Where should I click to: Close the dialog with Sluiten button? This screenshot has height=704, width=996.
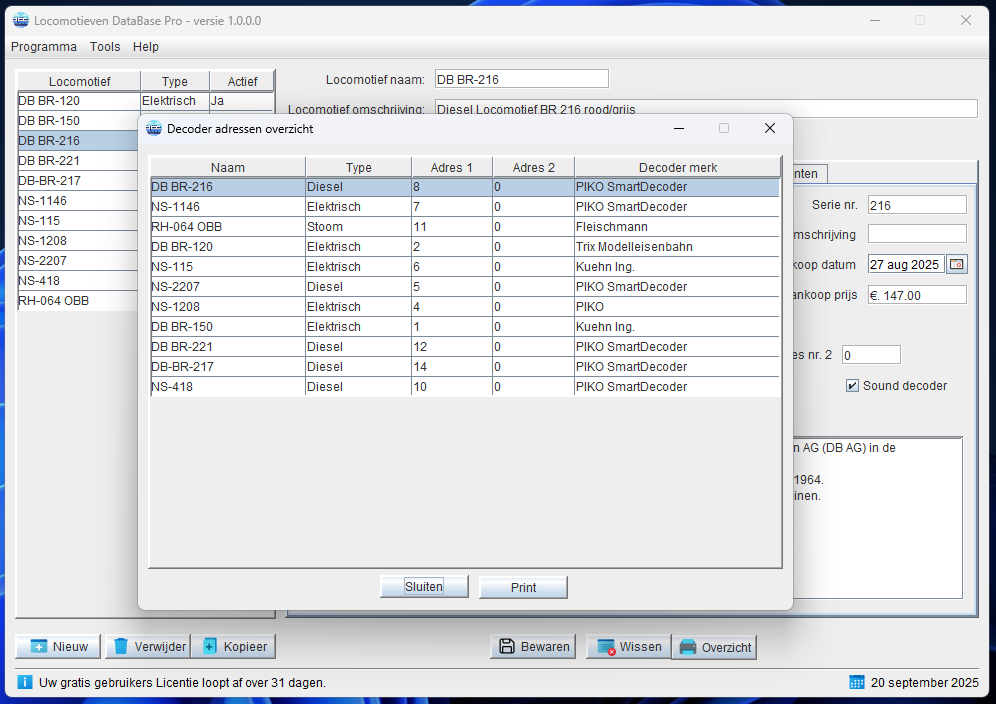tap(424, 587)
